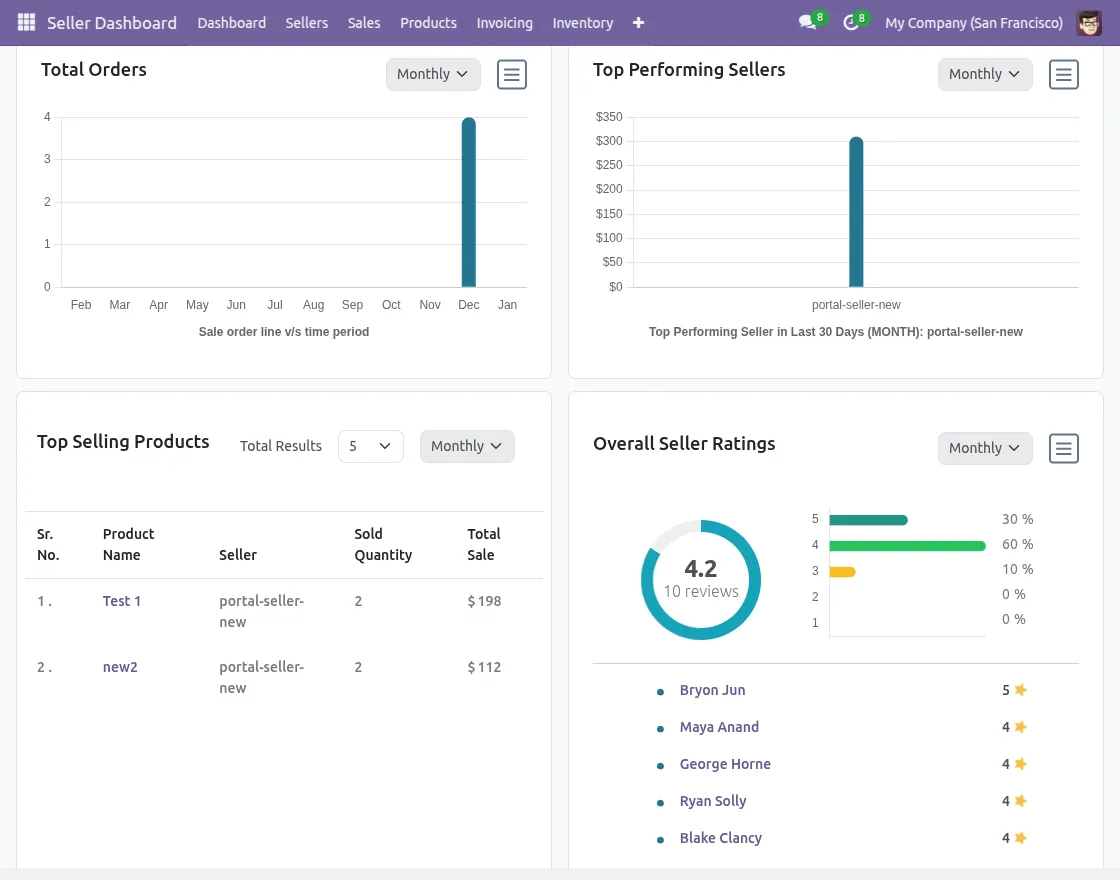Open Total Orders chart options menu
Screen dimensions: 1120x880
click(511, 74)
